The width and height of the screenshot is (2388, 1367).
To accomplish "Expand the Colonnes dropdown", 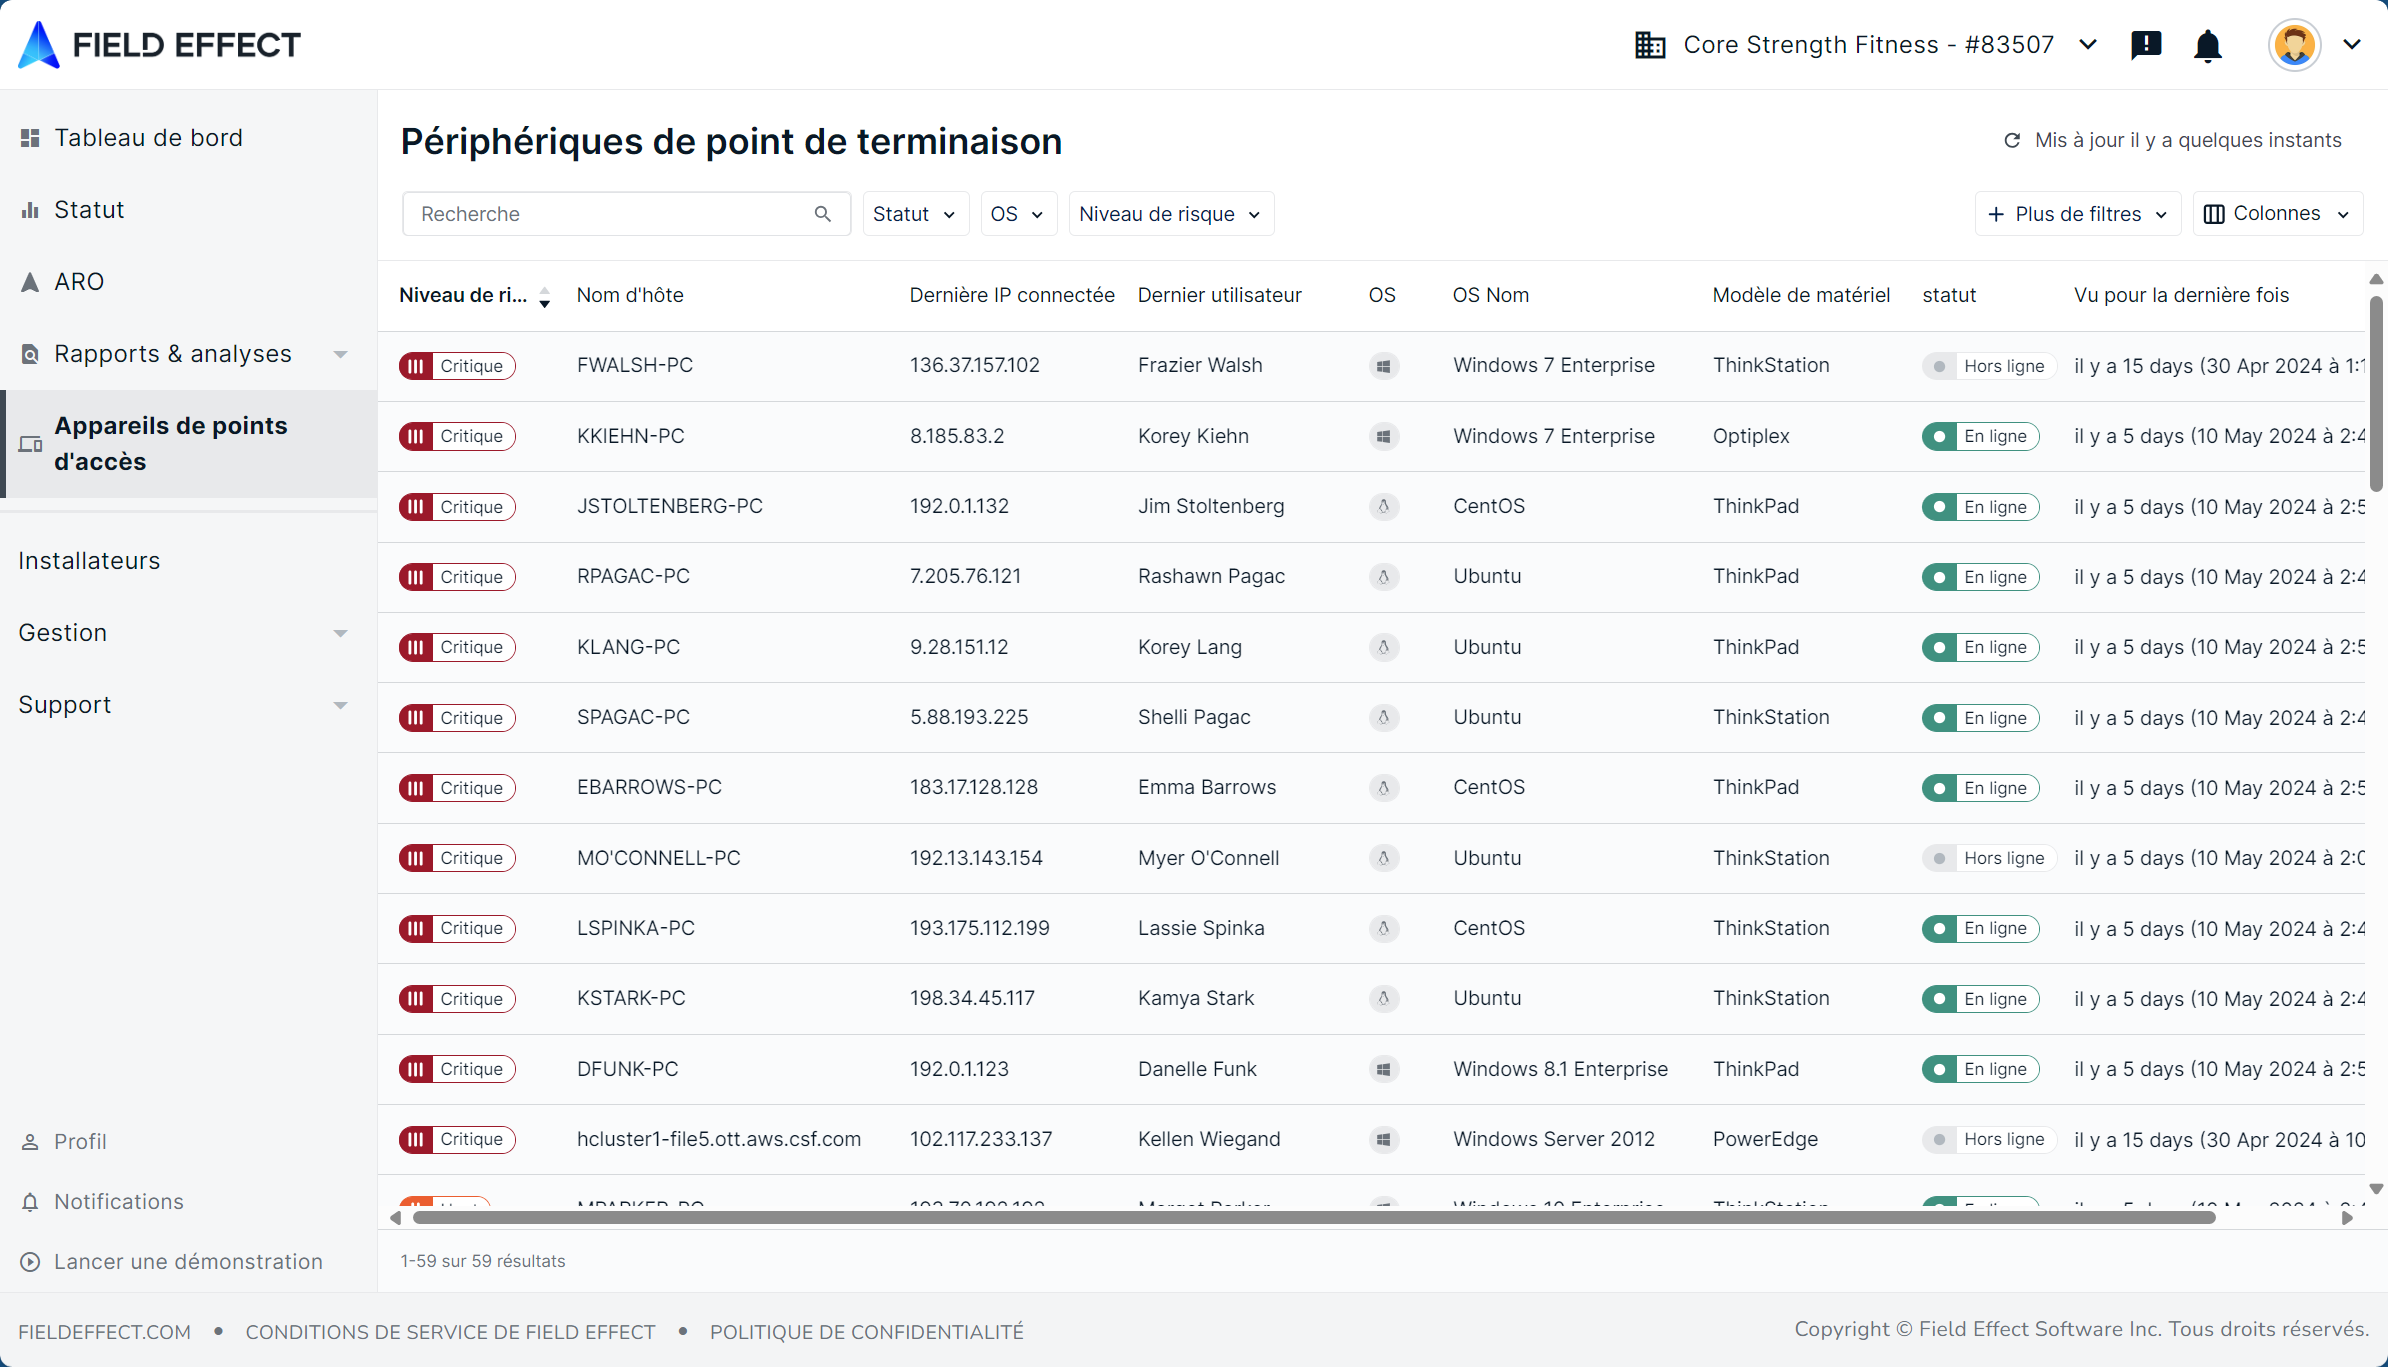I will (2277, 214).
